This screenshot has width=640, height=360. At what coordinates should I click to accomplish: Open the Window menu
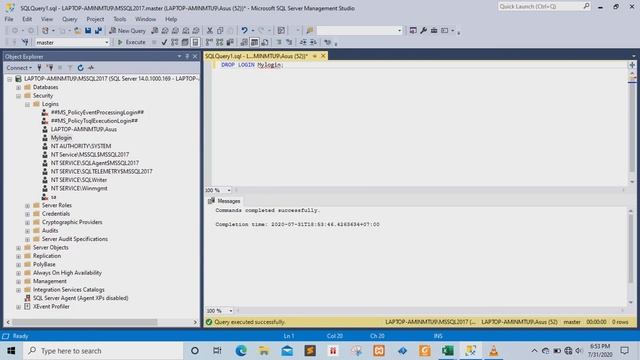[x=145, y=19]
